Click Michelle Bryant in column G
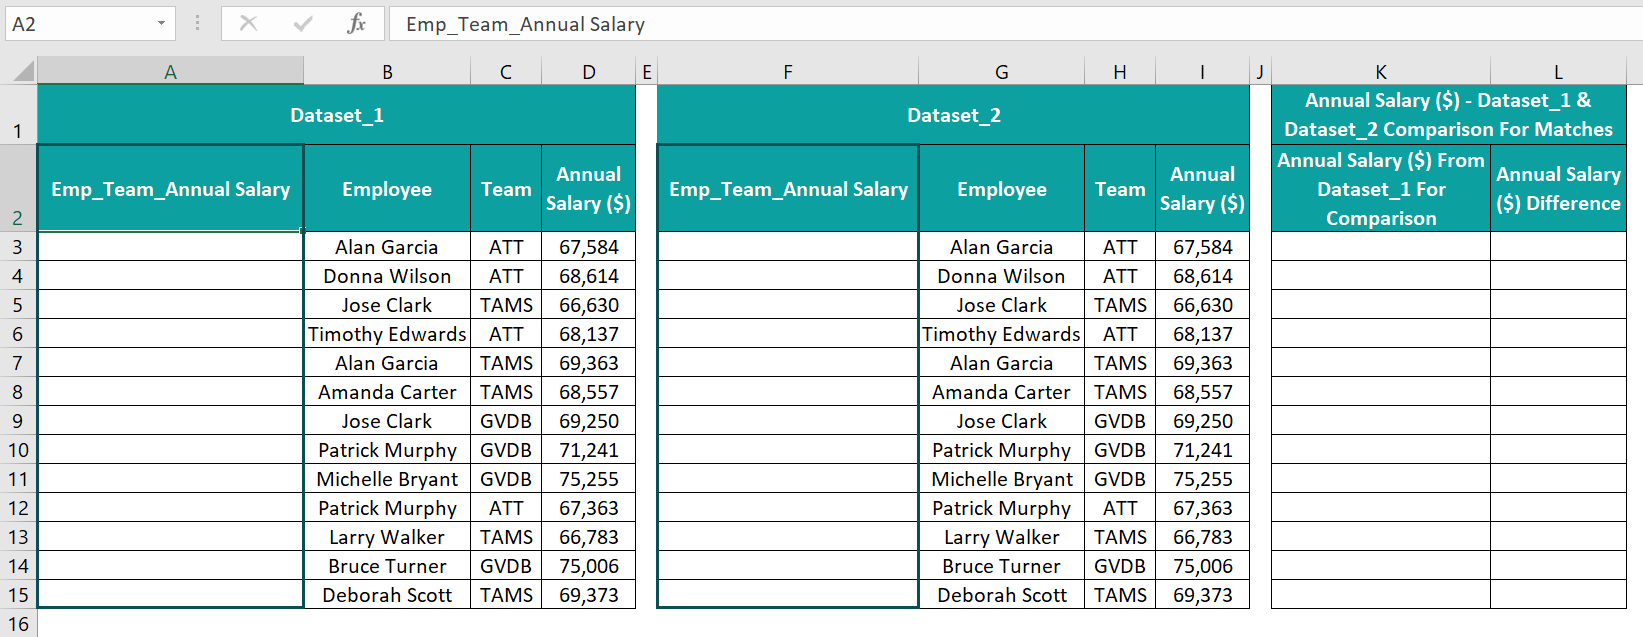 pyautogui.click(x=1001, y=479)
